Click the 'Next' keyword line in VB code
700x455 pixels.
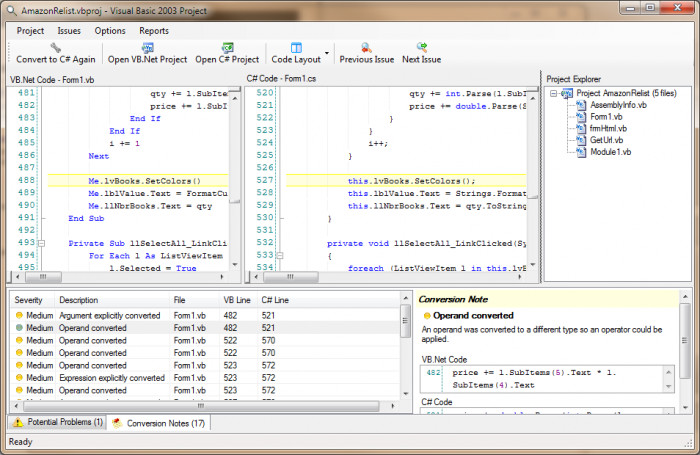click(99, 156)
